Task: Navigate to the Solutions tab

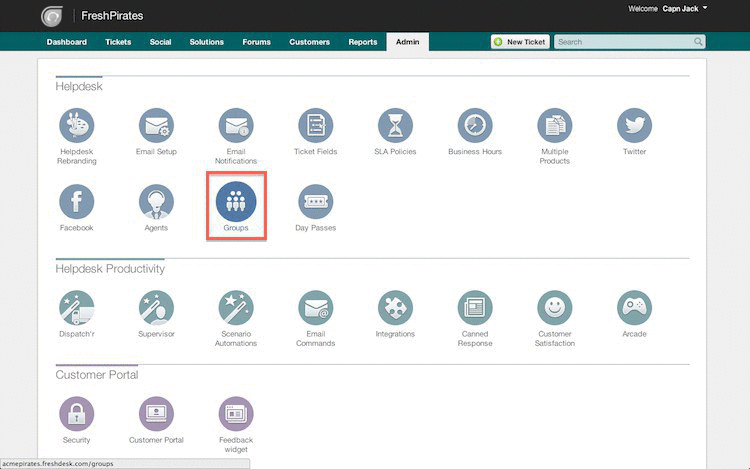Action: pyautogui.click(x=207, y=42)
